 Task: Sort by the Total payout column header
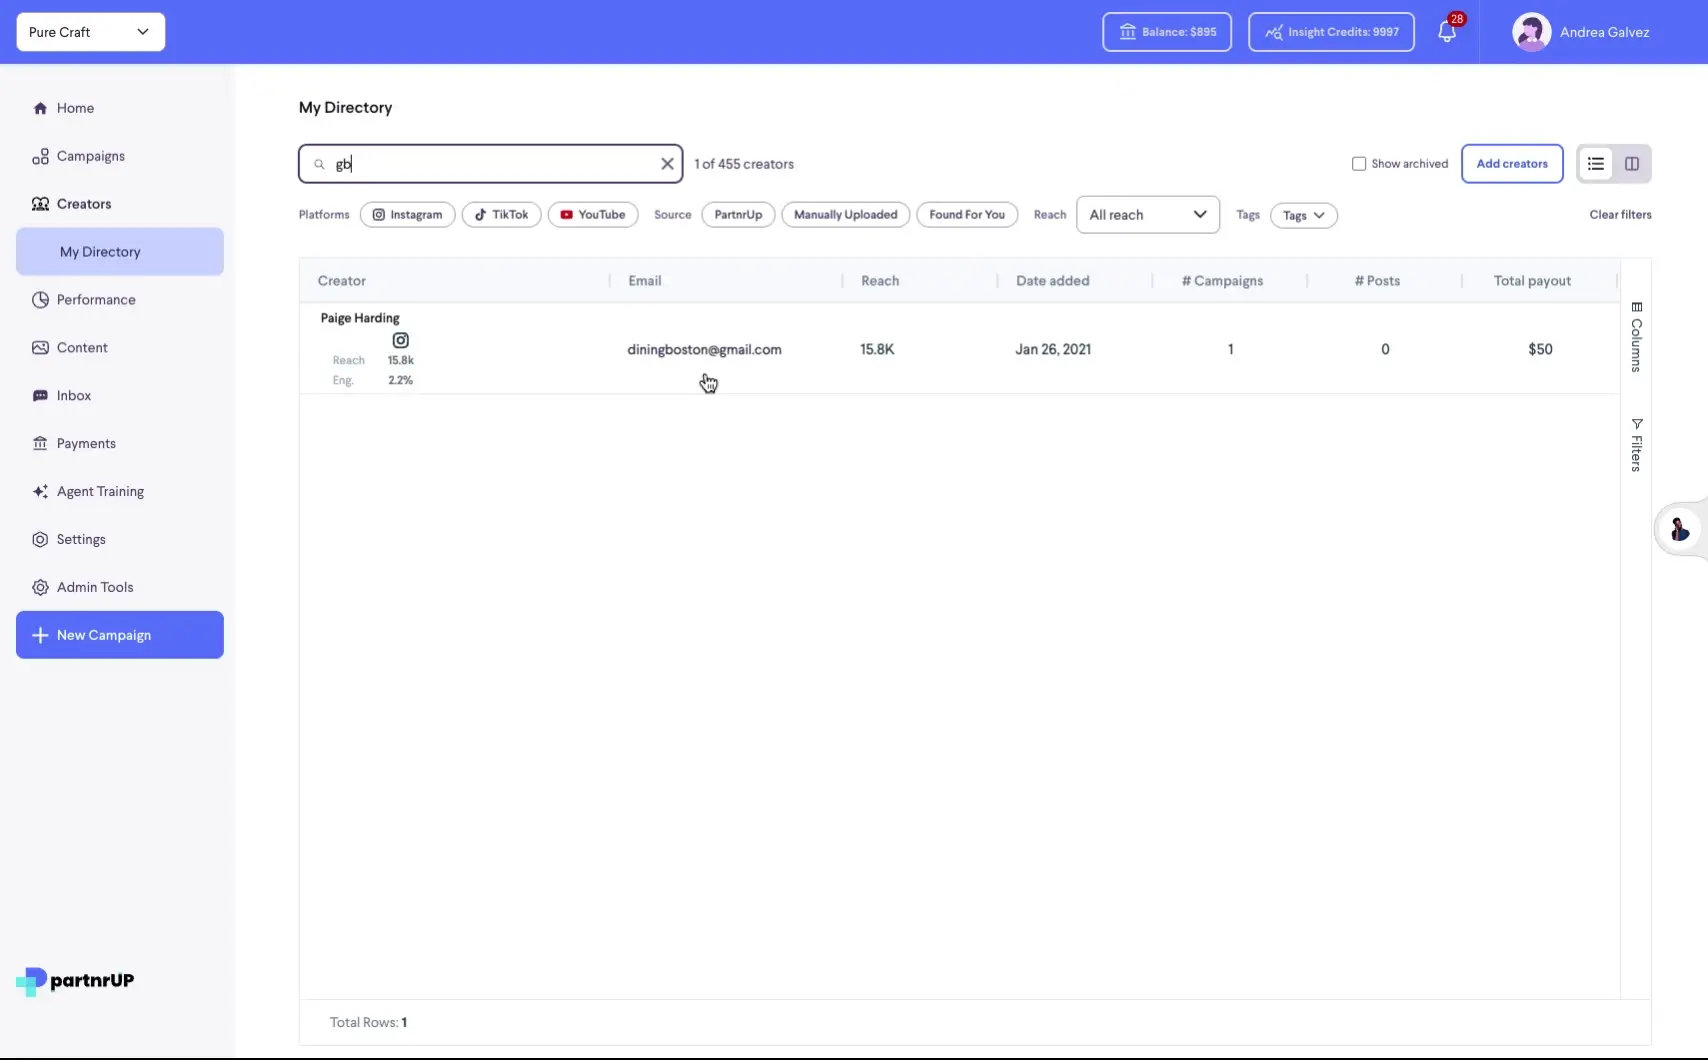1532,281
